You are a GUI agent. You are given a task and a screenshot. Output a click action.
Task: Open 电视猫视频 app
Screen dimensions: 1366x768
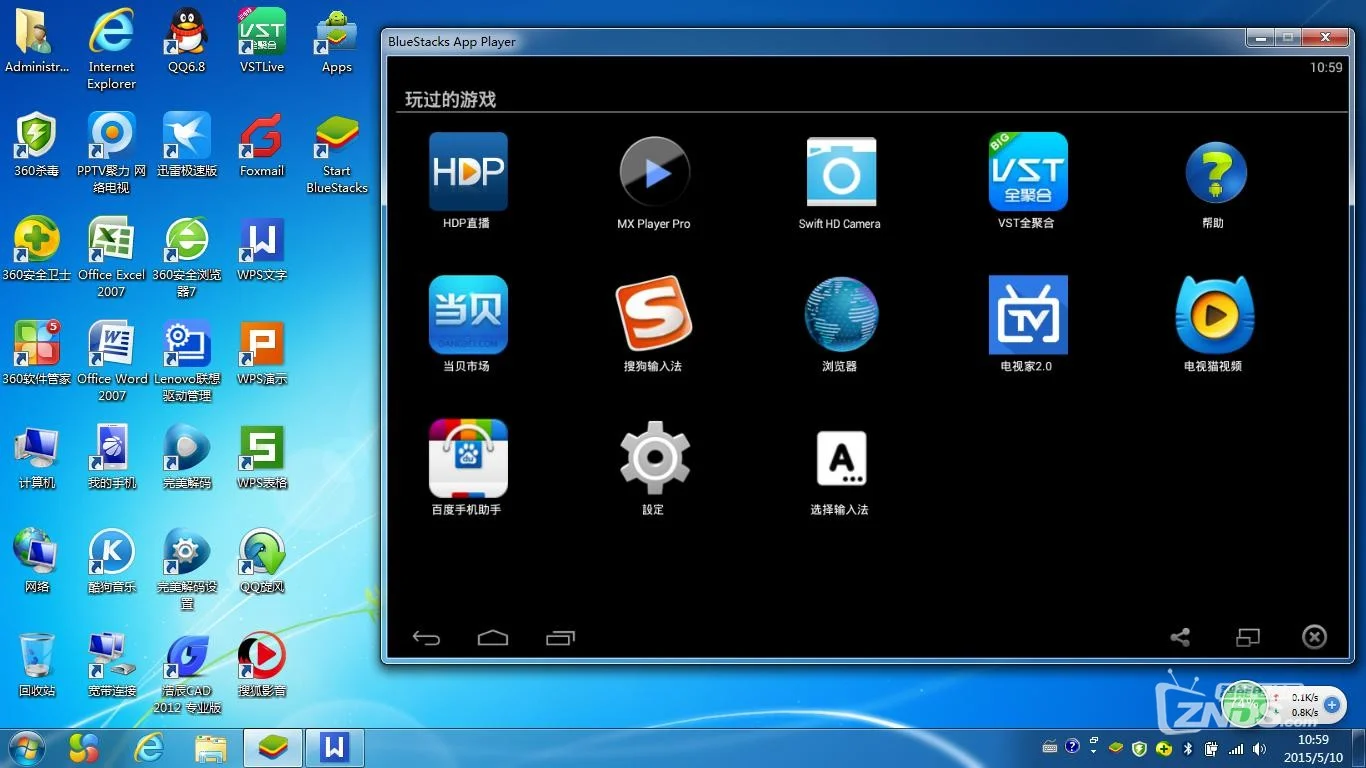pyautogui.click(x=1214, y=324)
